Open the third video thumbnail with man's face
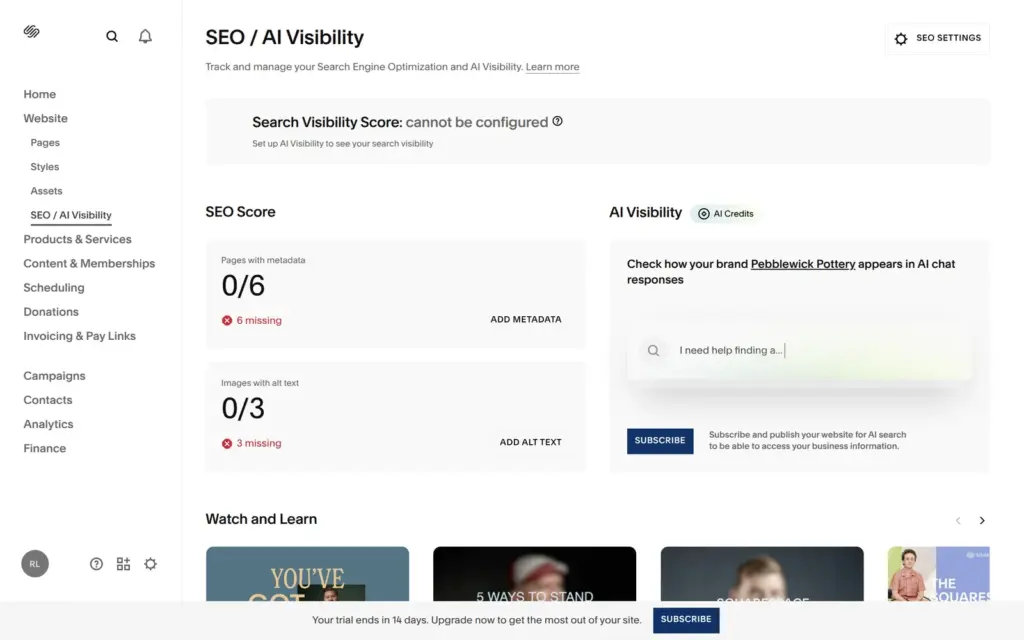This screenshot has height=640, width=1024. pos(761,573)
